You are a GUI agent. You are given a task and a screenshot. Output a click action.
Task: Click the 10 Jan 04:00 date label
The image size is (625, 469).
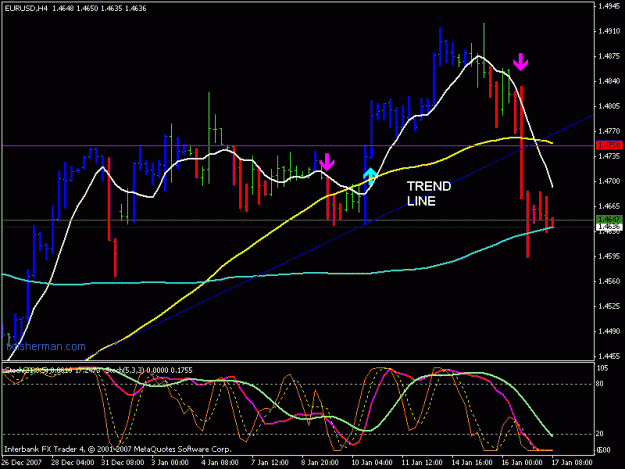372,463
